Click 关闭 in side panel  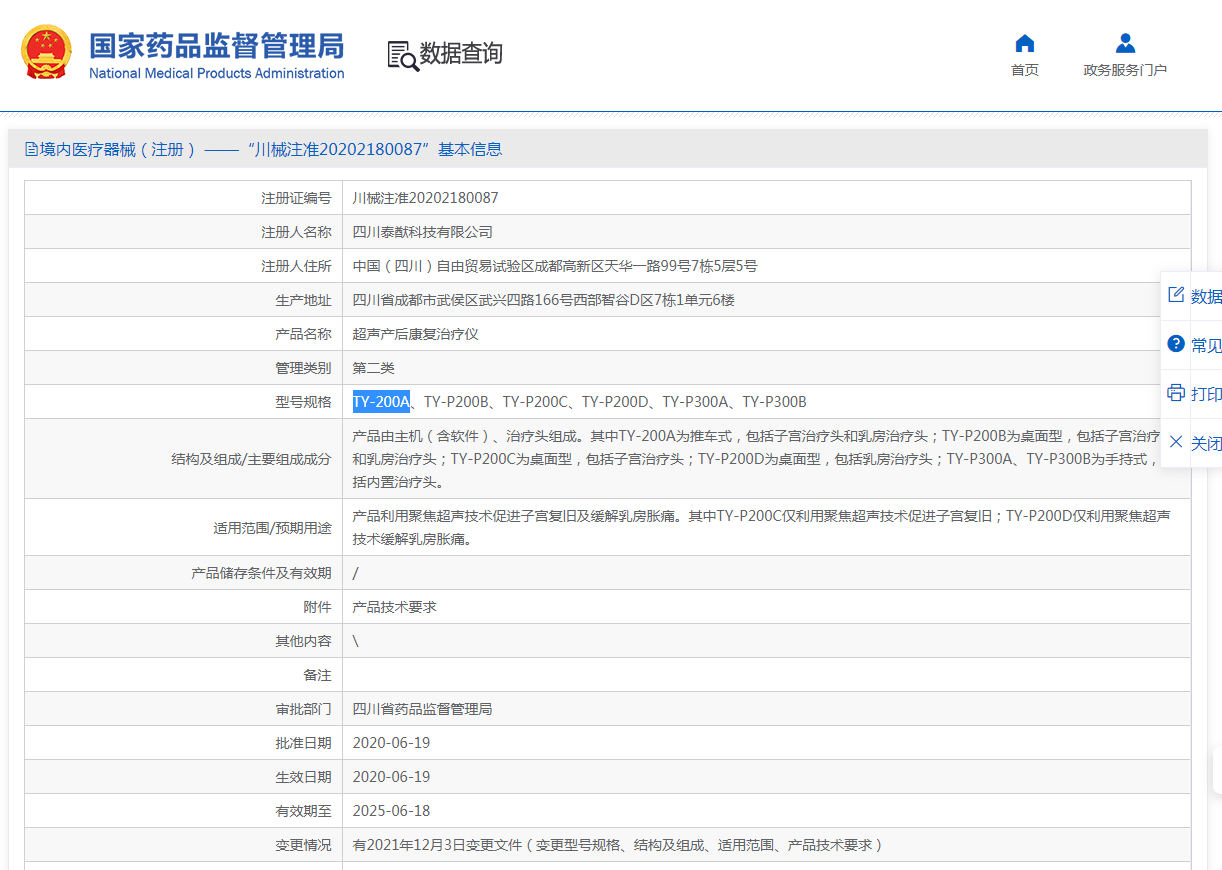[x=1206, y=443]
